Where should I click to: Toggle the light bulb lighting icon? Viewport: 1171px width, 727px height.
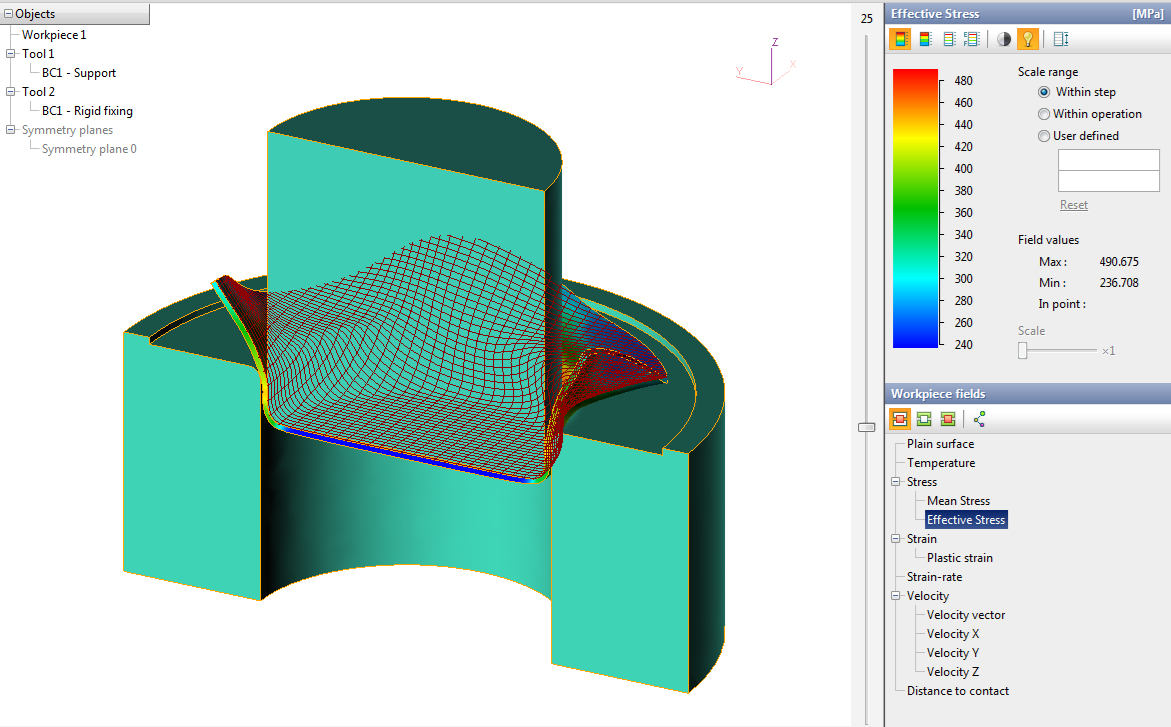click(x=1027, y=39)
